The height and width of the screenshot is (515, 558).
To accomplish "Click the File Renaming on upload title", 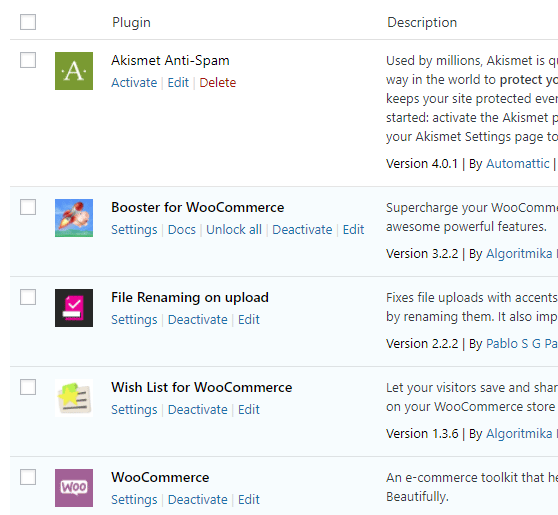I will tap(190, 298).
